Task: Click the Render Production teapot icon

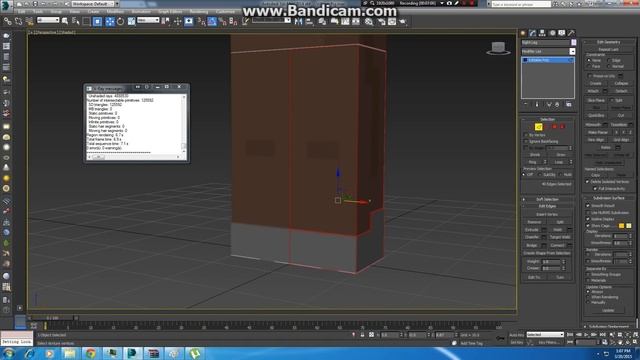Action: pos(403,21)
